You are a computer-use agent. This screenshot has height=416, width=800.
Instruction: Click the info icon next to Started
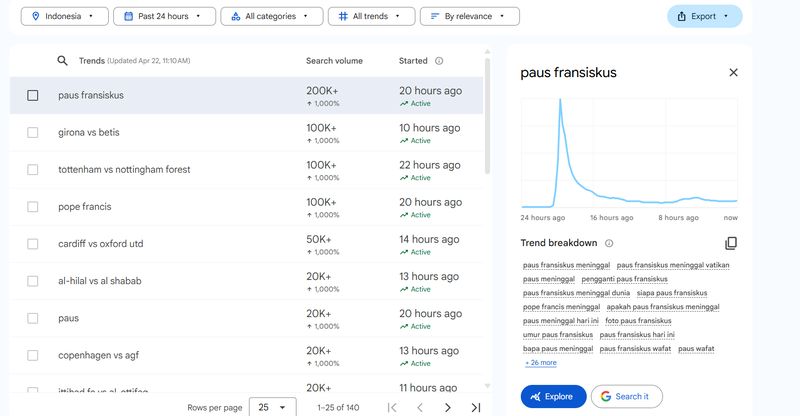(439, 61)
